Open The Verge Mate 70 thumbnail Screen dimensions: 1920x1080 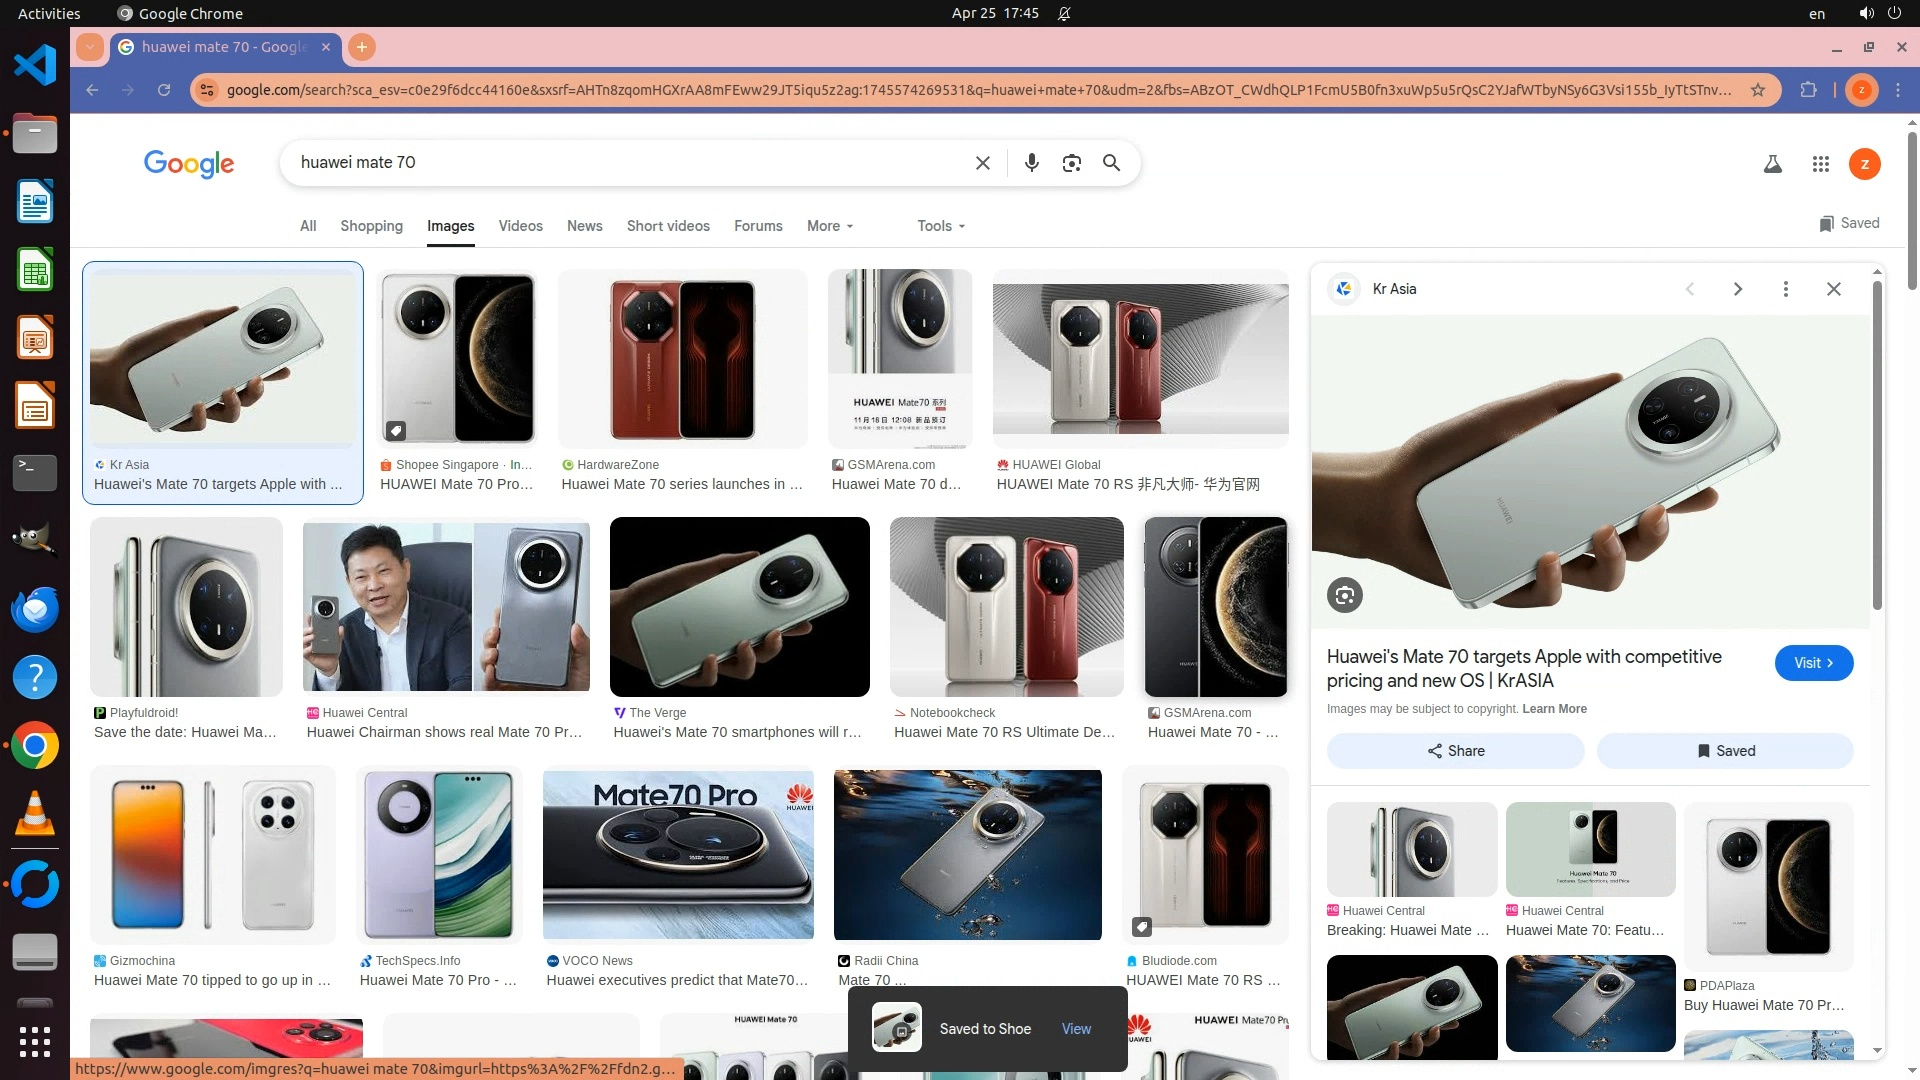[x=739, y=607]
